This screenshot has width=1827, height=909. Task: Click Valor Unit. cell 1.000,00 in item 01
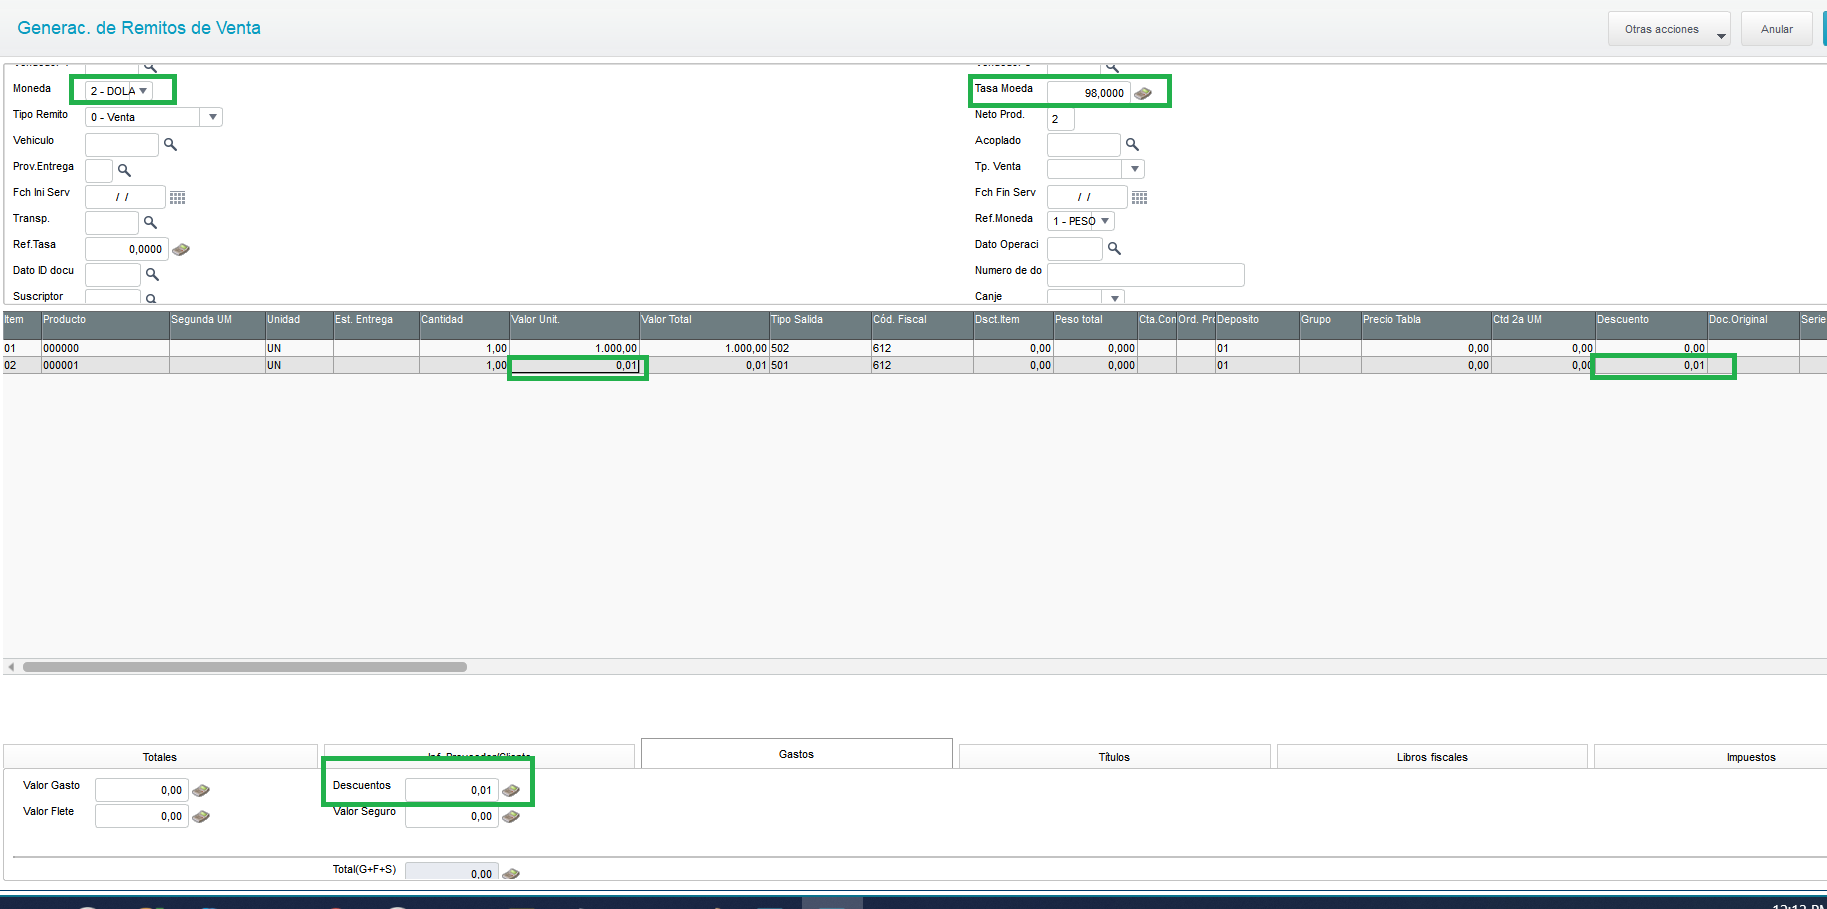[x=574, y=348]
